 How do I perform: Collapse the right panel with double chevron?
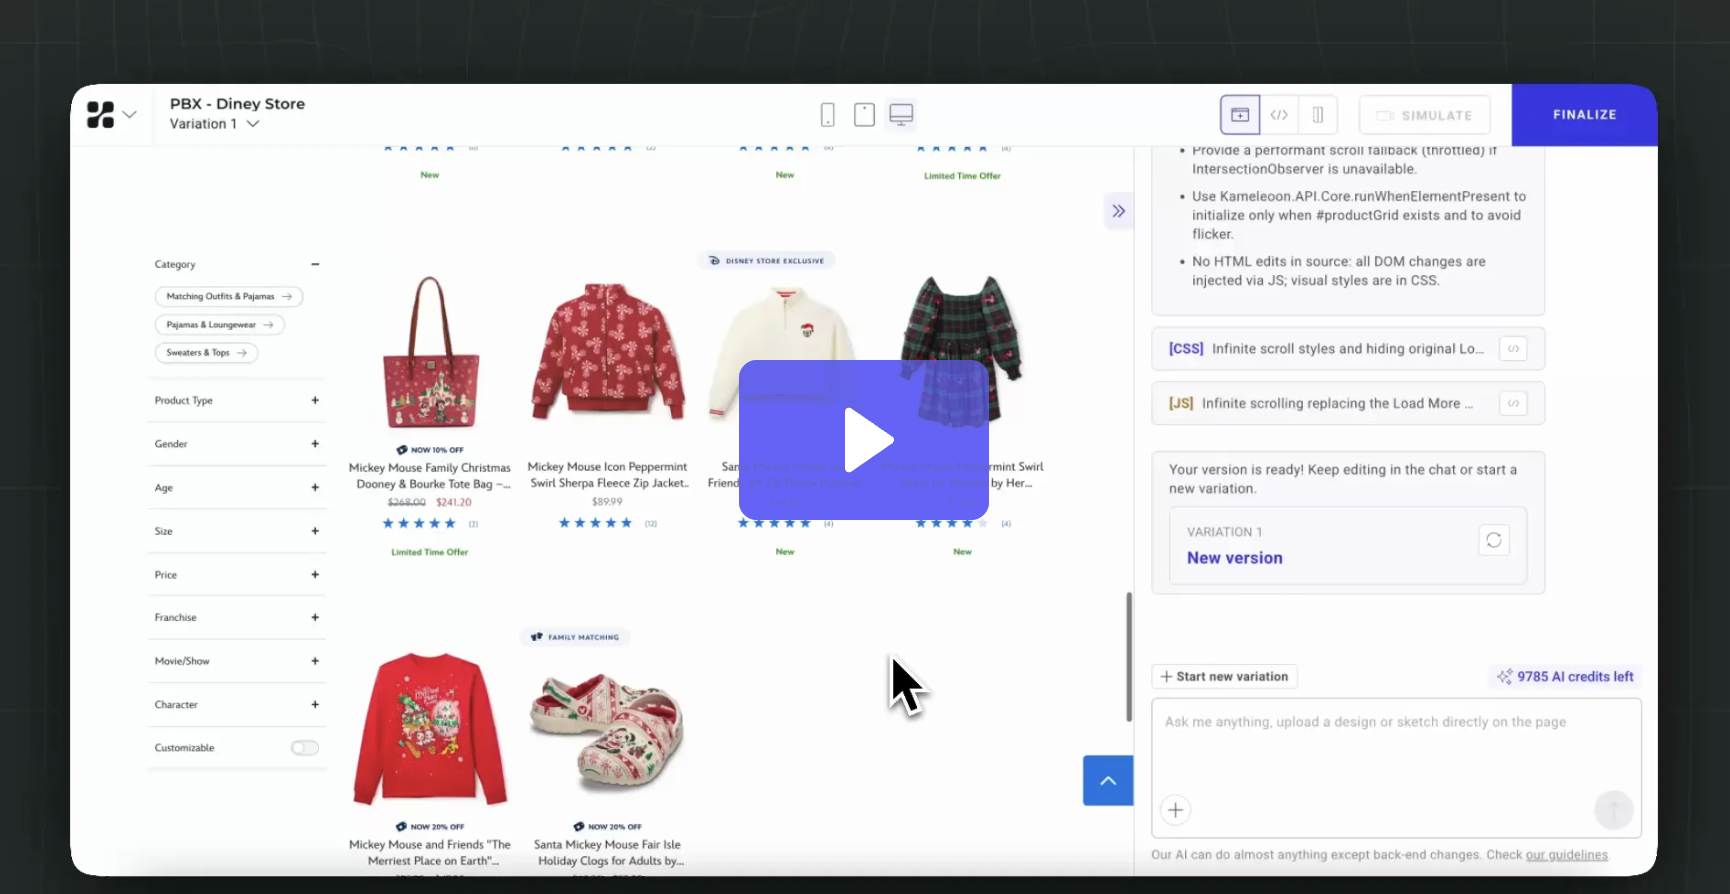1119,211
